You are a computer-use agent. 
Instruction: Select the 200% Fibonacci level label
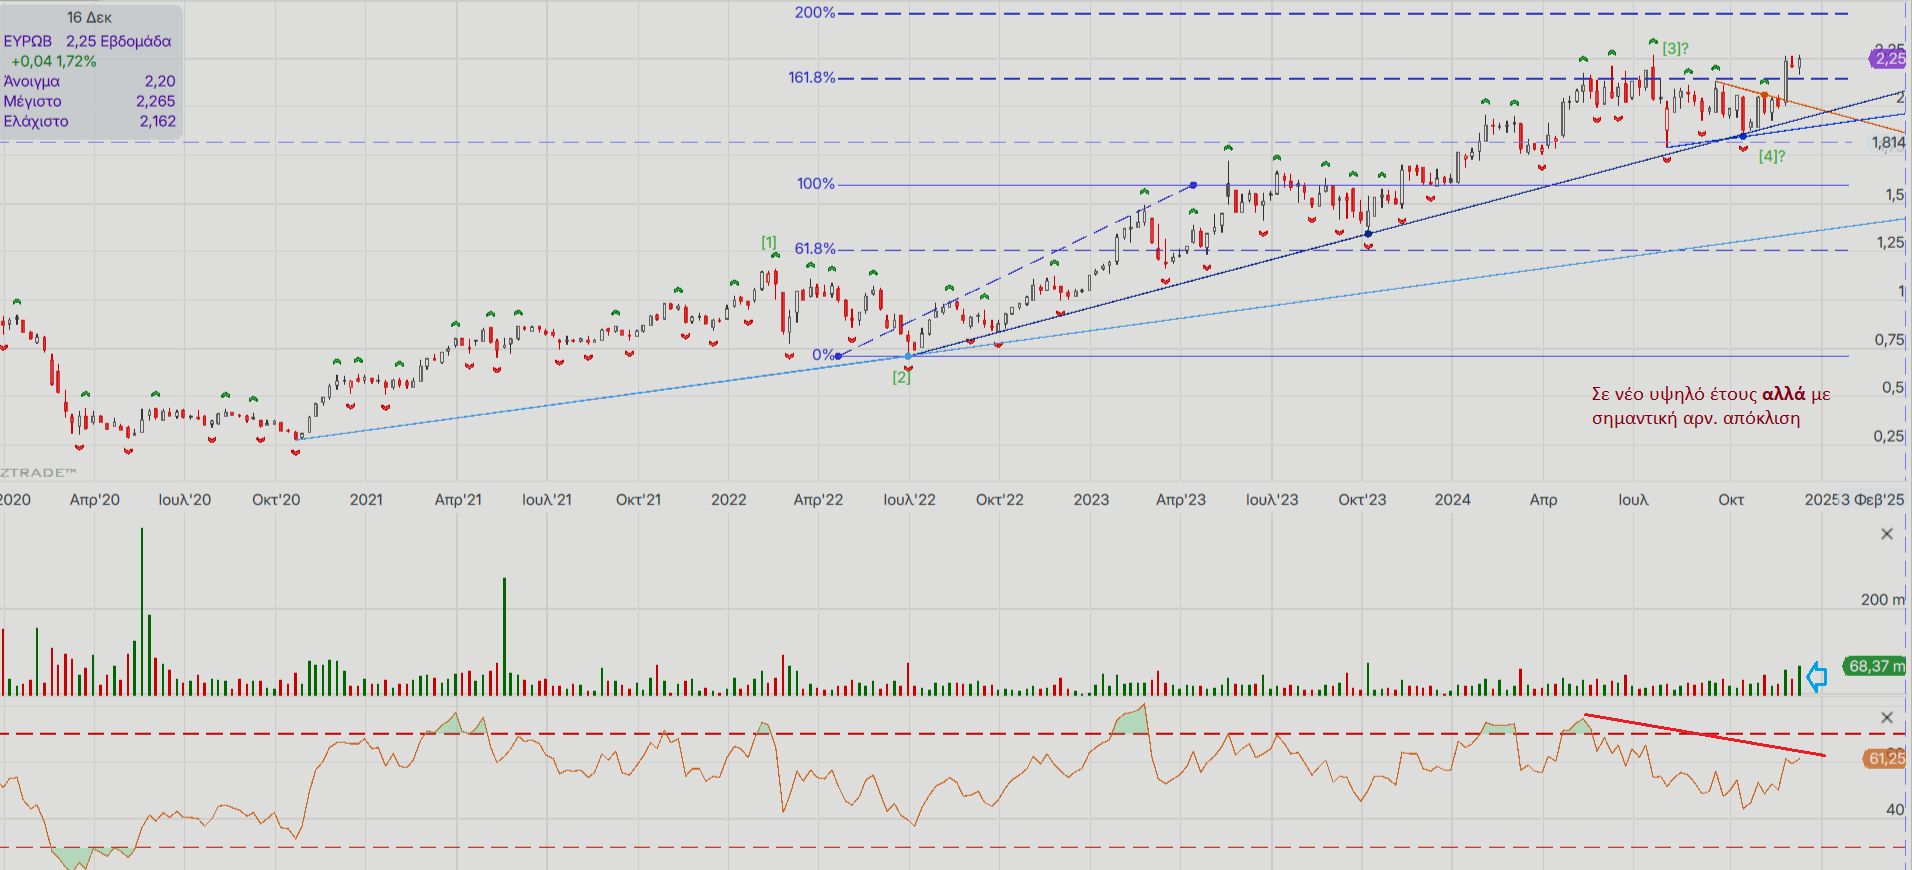(x=815, y=13)
